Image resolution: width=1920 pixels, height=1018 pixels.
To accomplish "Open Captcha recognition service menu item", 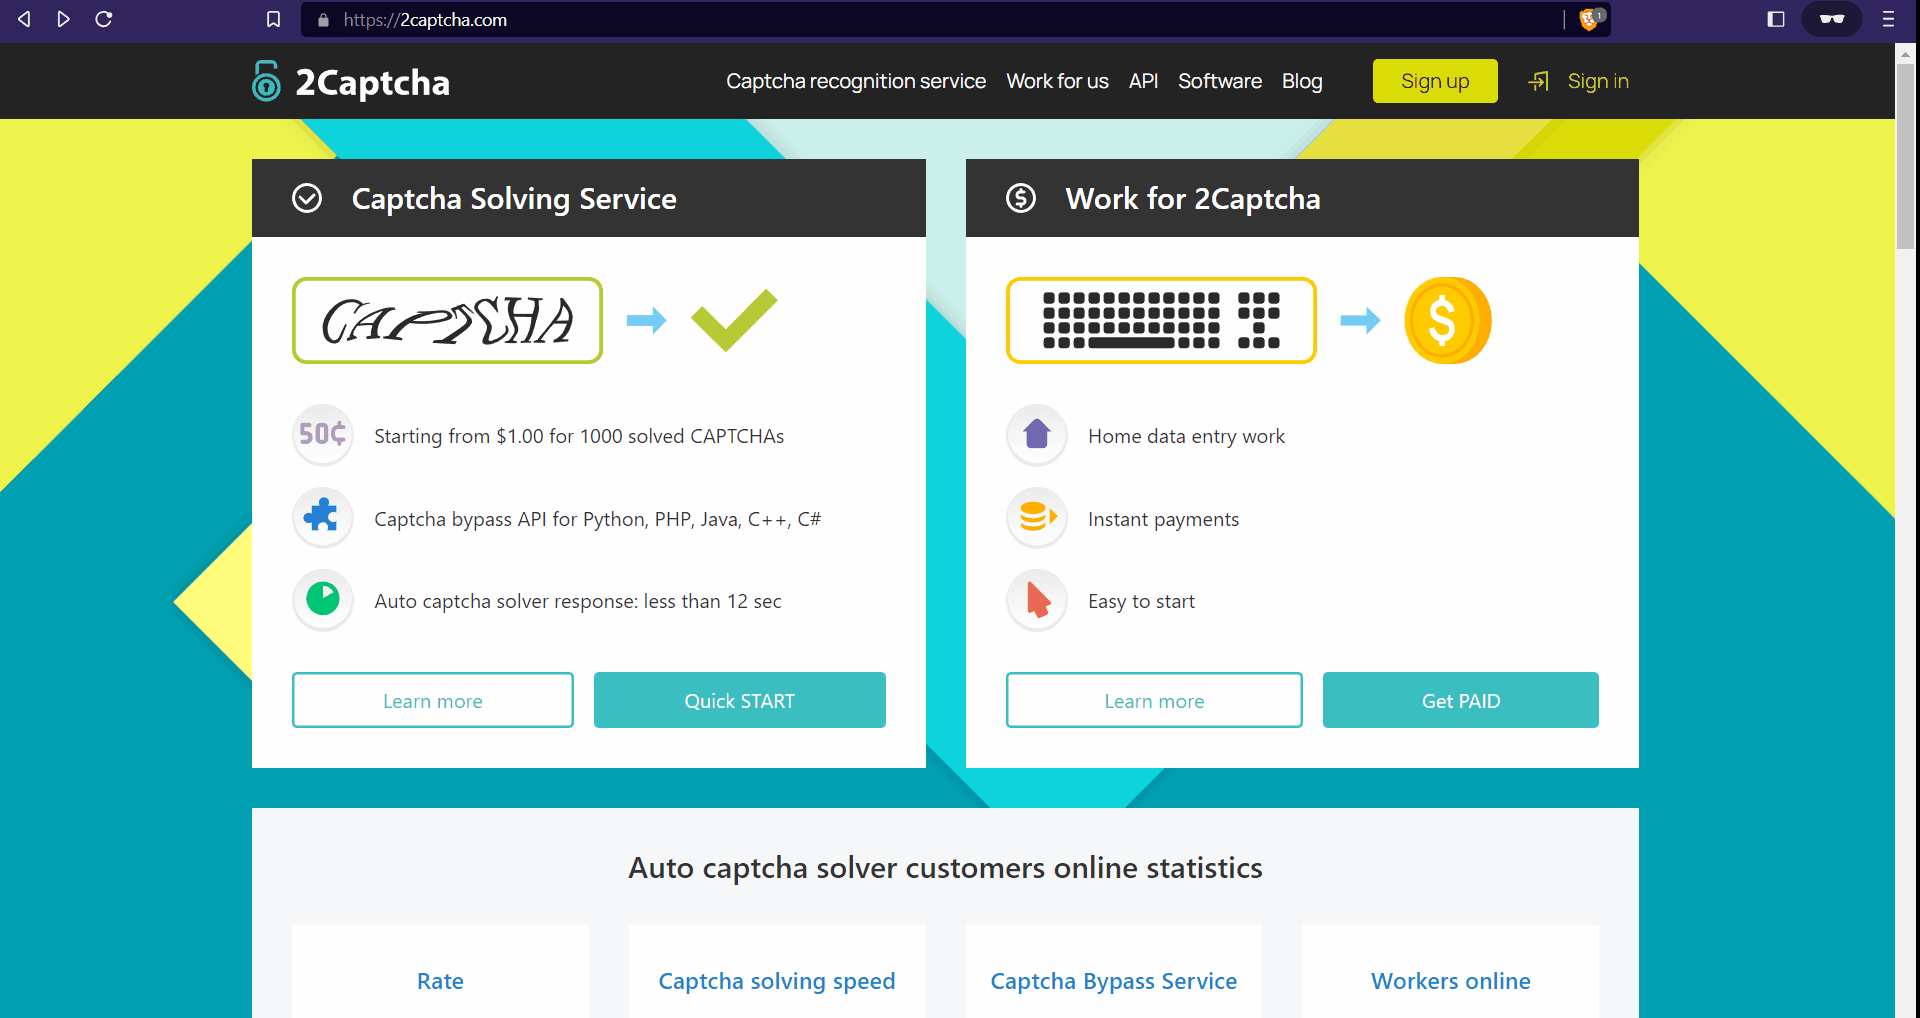I will coord(856,81).
